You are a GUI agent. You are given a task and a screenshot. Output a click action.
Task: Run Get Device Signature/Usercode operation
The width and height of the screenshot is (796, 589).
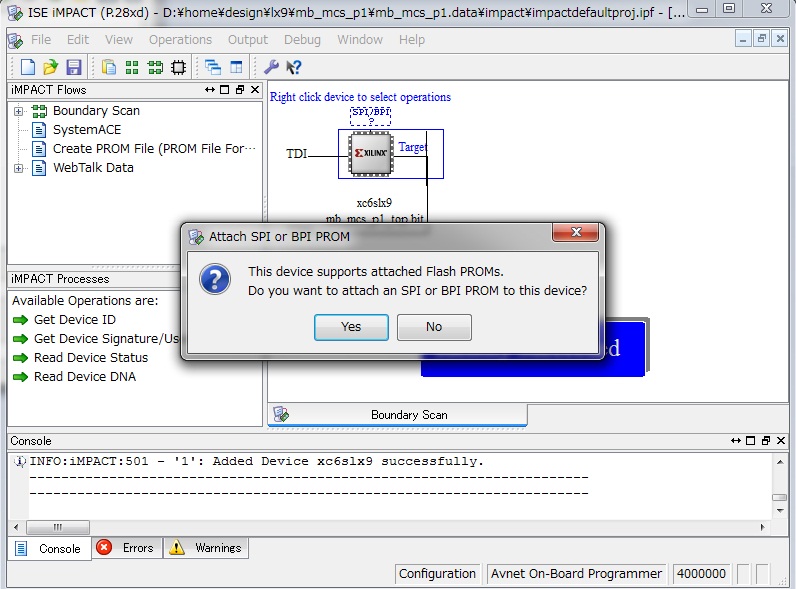pos(107,339)
